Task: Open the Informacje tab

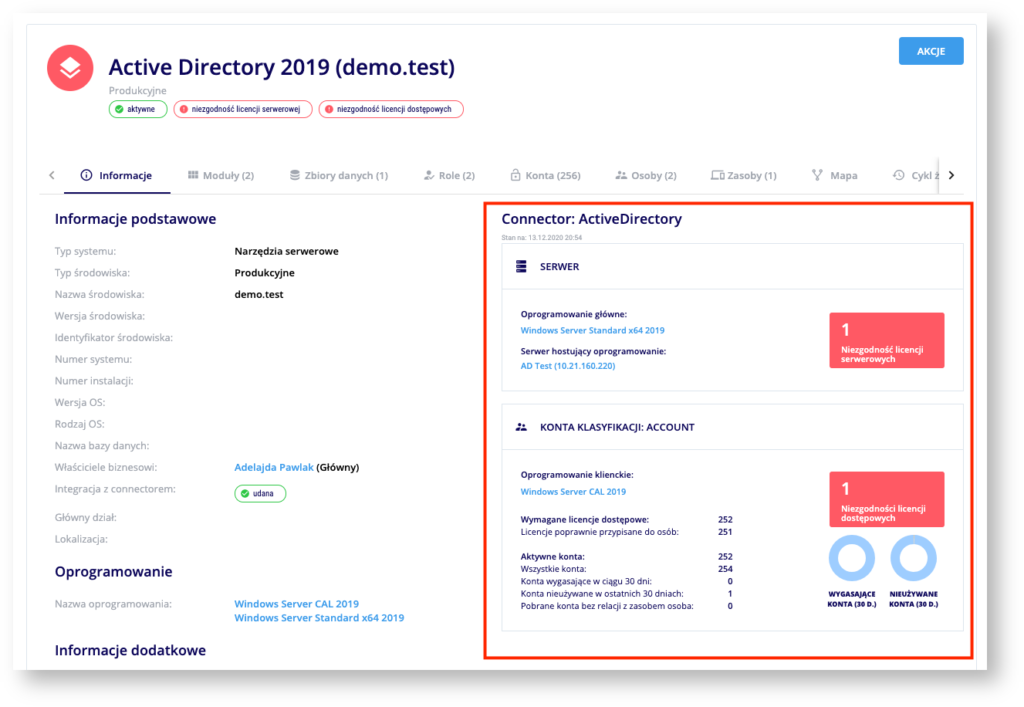Action: [117, 175]
